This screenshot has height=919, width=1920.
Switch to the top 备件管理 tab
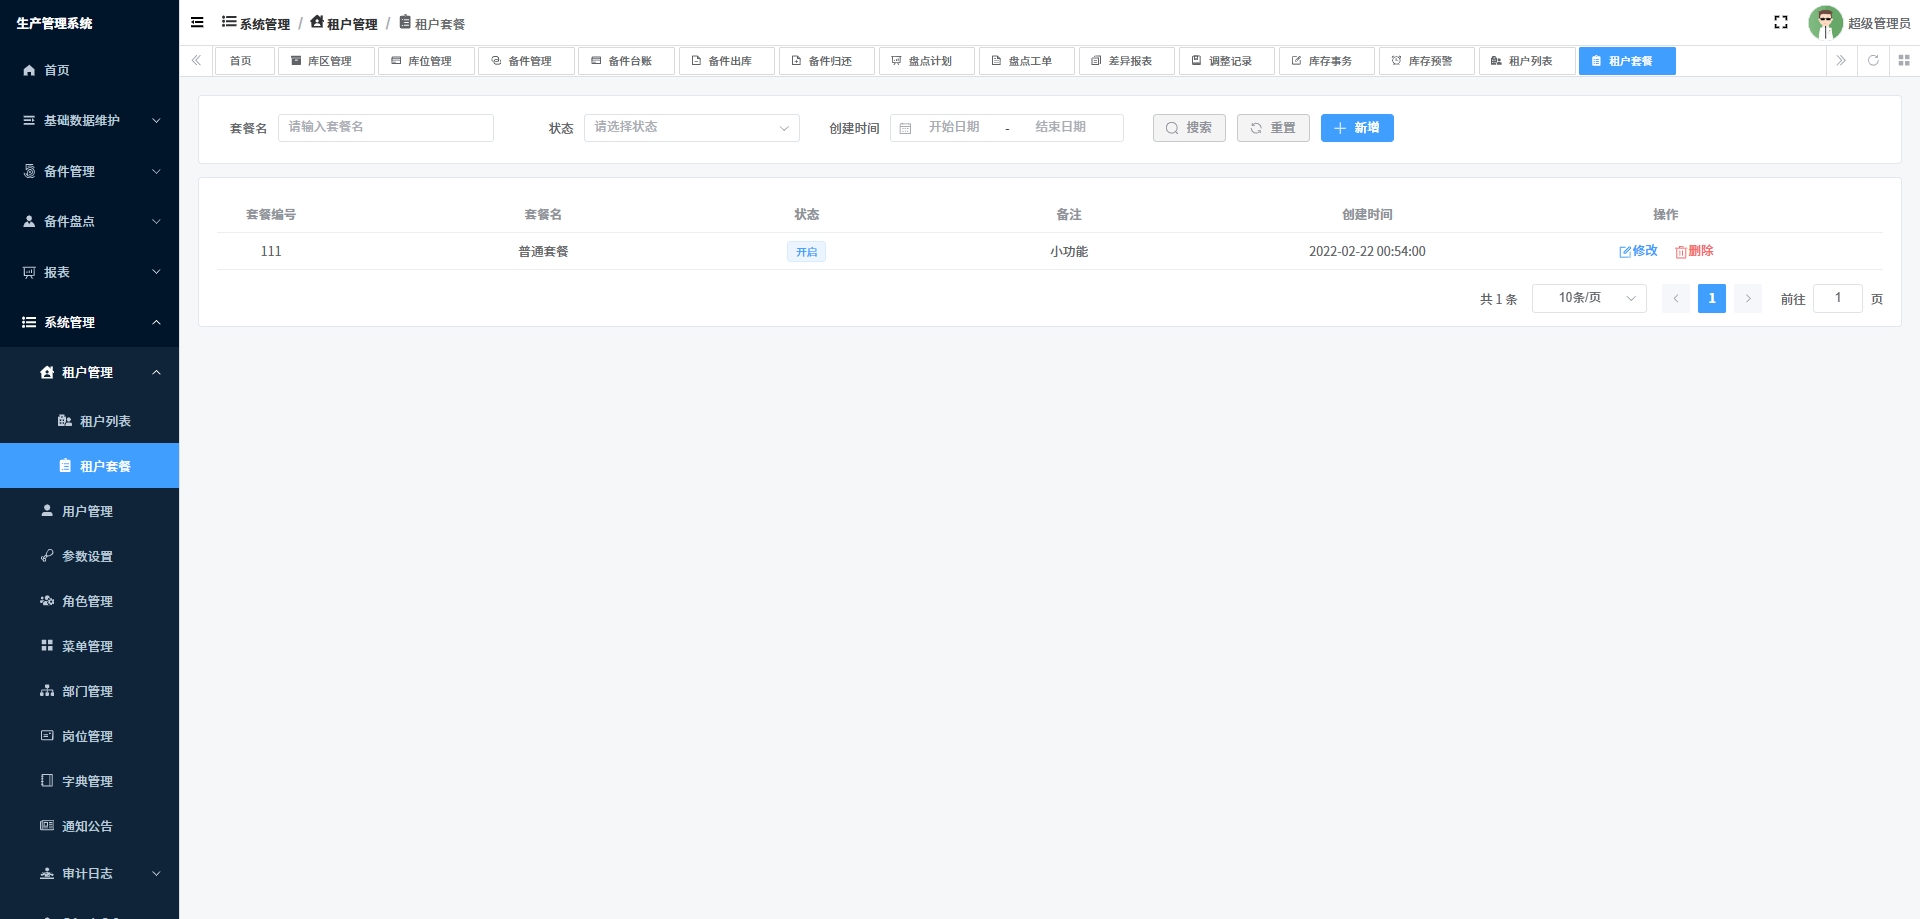click(526, 61)
